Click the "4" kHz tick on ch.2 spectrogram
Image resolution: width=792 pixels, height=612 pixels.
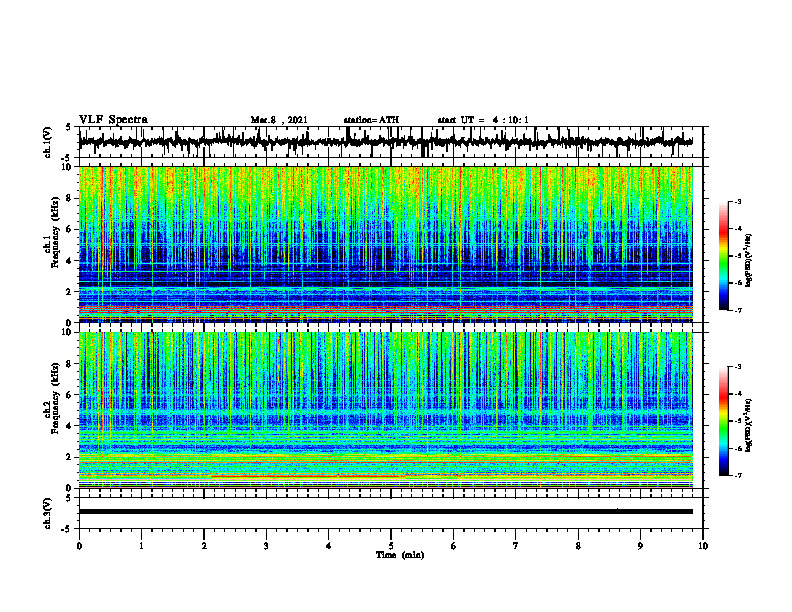coord(70,426)
